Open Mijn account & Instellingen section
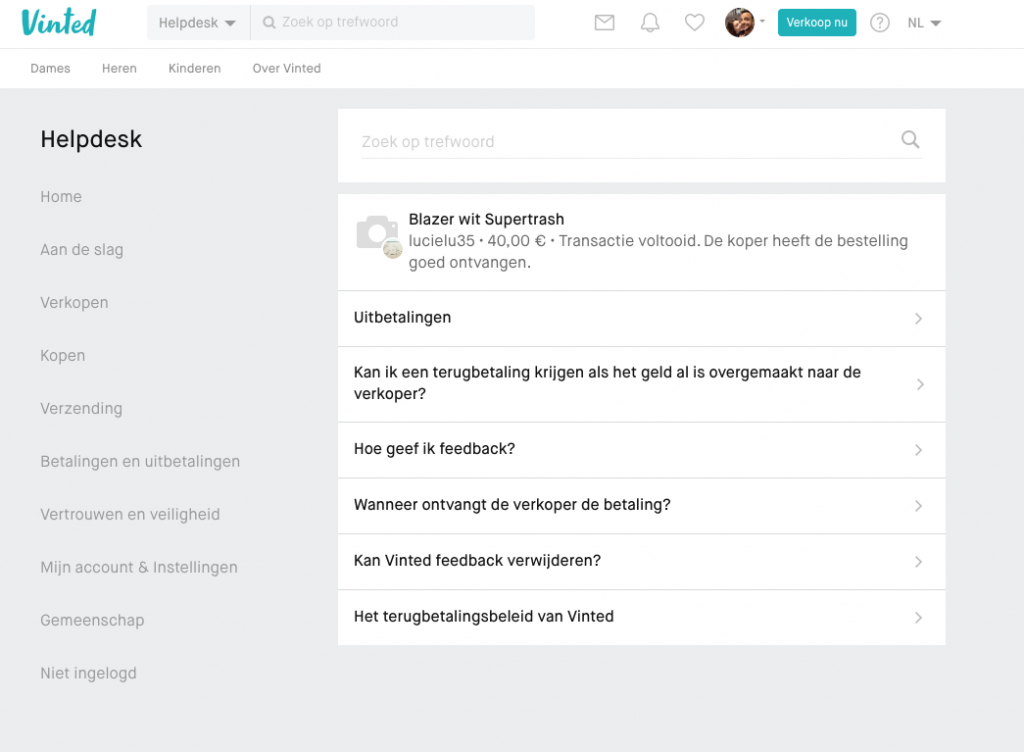The width and height of the screenshot is (1024, 752). [138, 567]
